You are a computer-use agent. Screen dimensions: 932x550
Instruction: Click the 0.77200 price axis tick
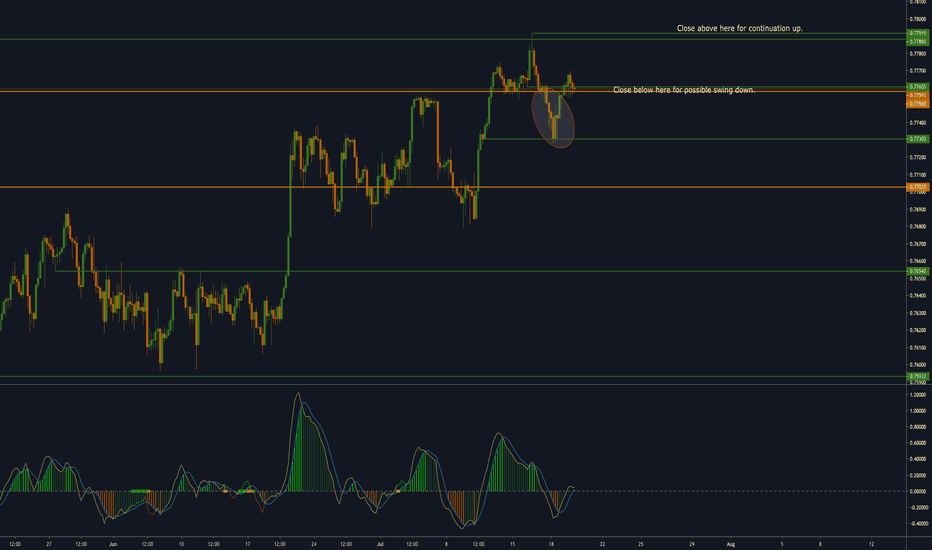coord(918,158)
